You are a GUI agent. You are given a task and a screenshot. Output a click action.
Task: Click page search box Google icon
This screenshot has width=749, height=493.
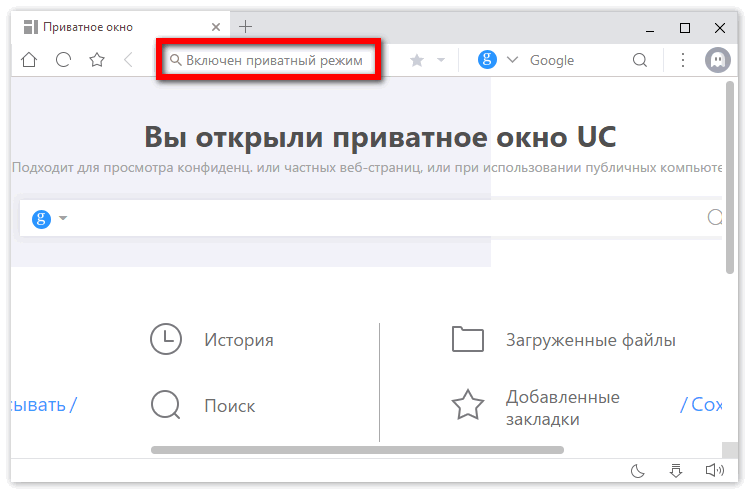coord(42,219)
